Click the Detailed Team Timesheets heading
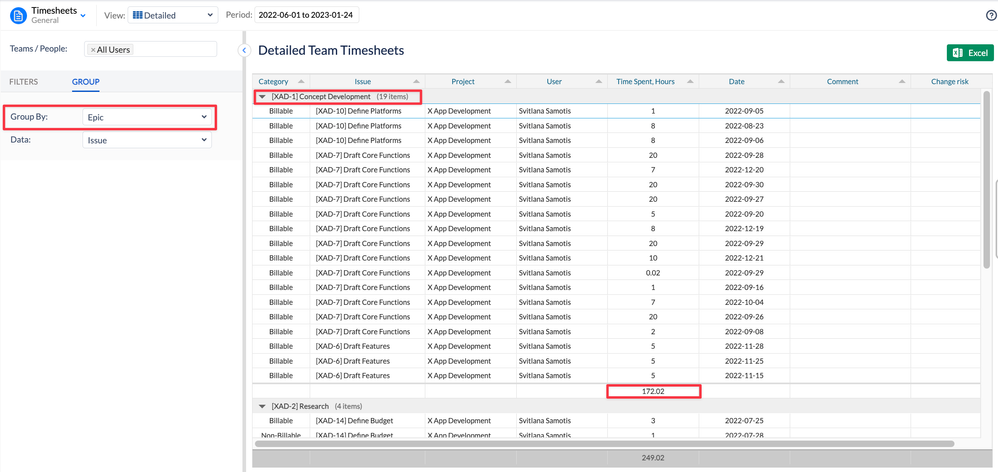 331,51
